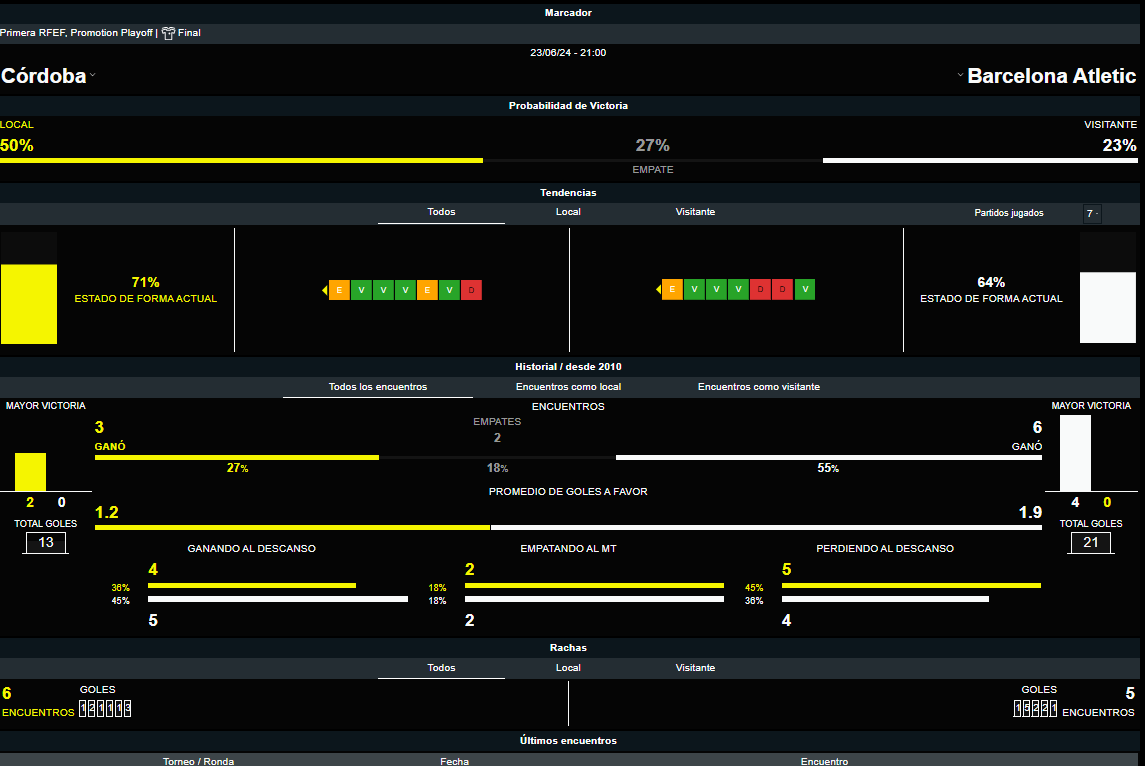
Task: Click the Torneo / Ronda column header
Action: (x=198, y=761)
